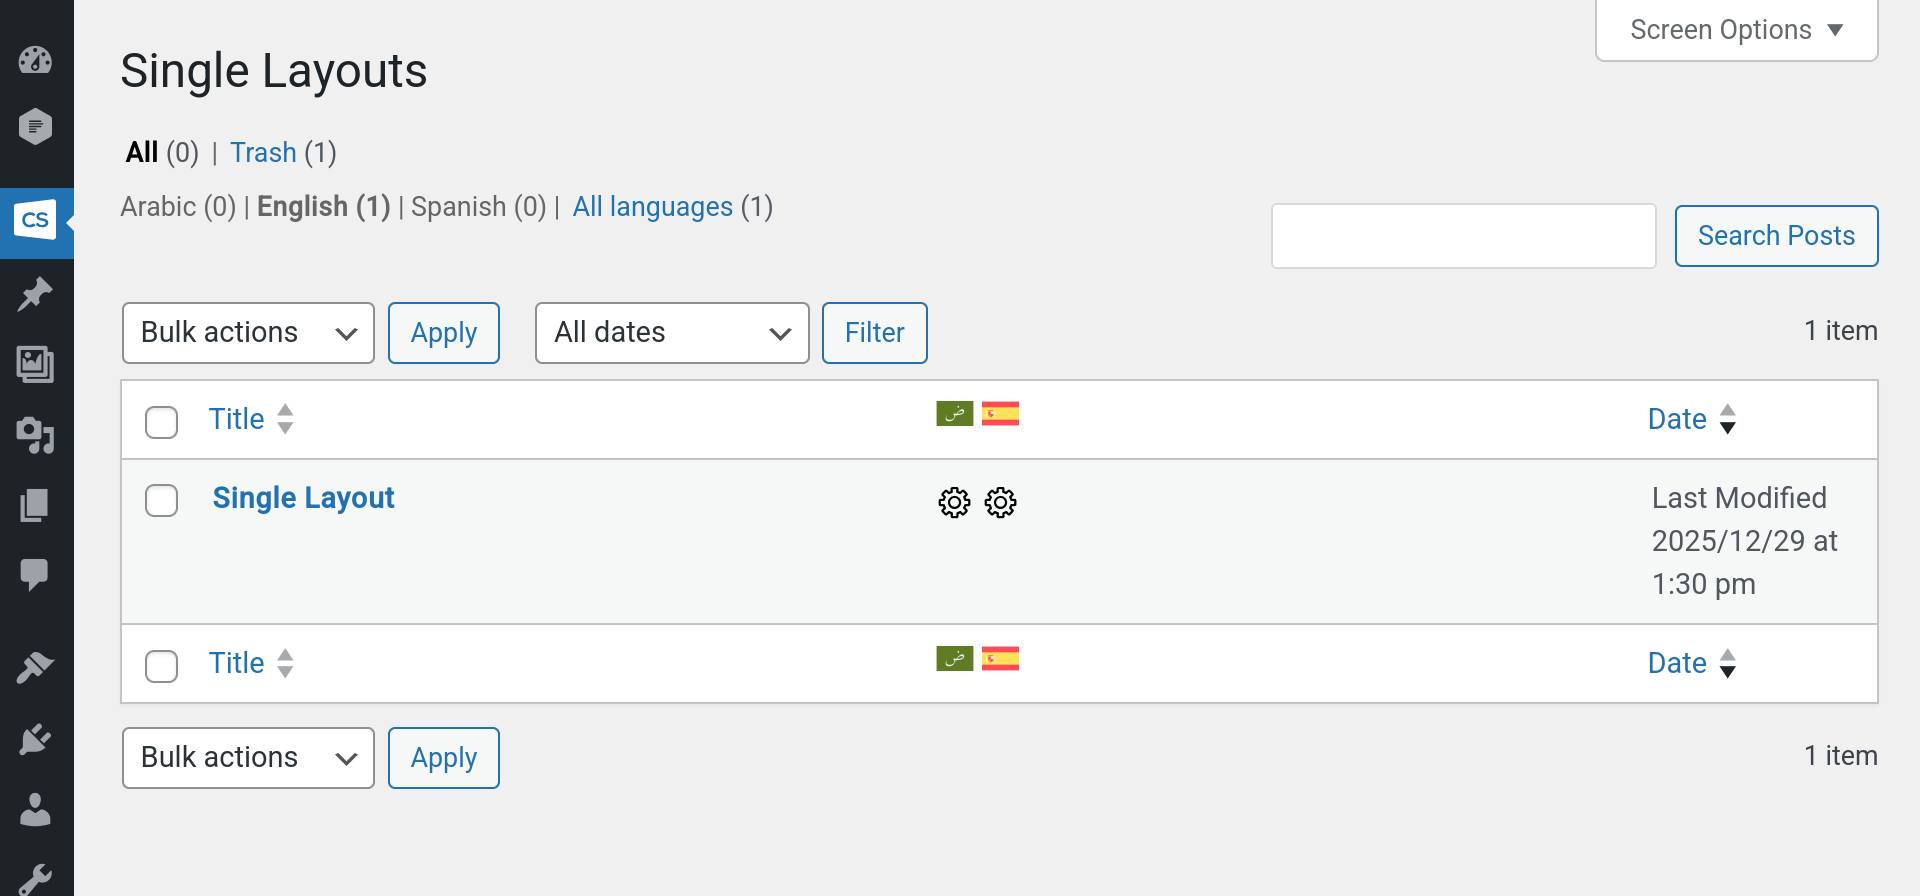Toggle select-all checkbox in table footer row
The width and height of the screenshot is (1920, 896).
(161, 666)
